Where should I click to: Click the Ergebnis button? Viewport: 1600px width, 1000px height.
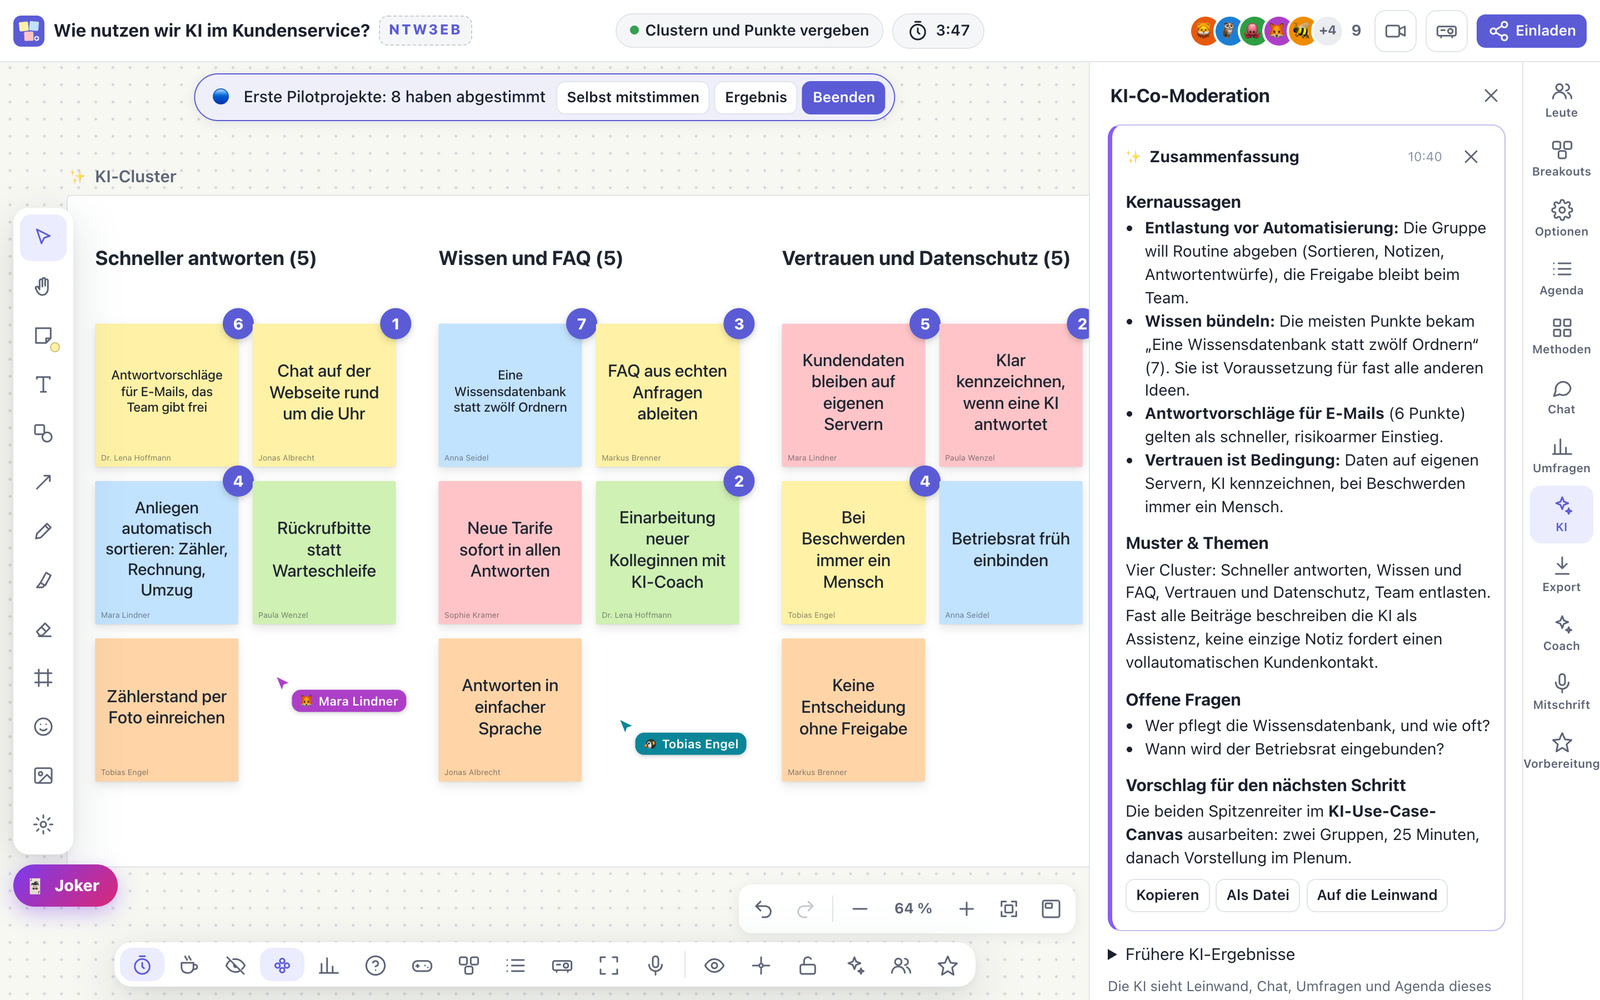click(756, 97)
